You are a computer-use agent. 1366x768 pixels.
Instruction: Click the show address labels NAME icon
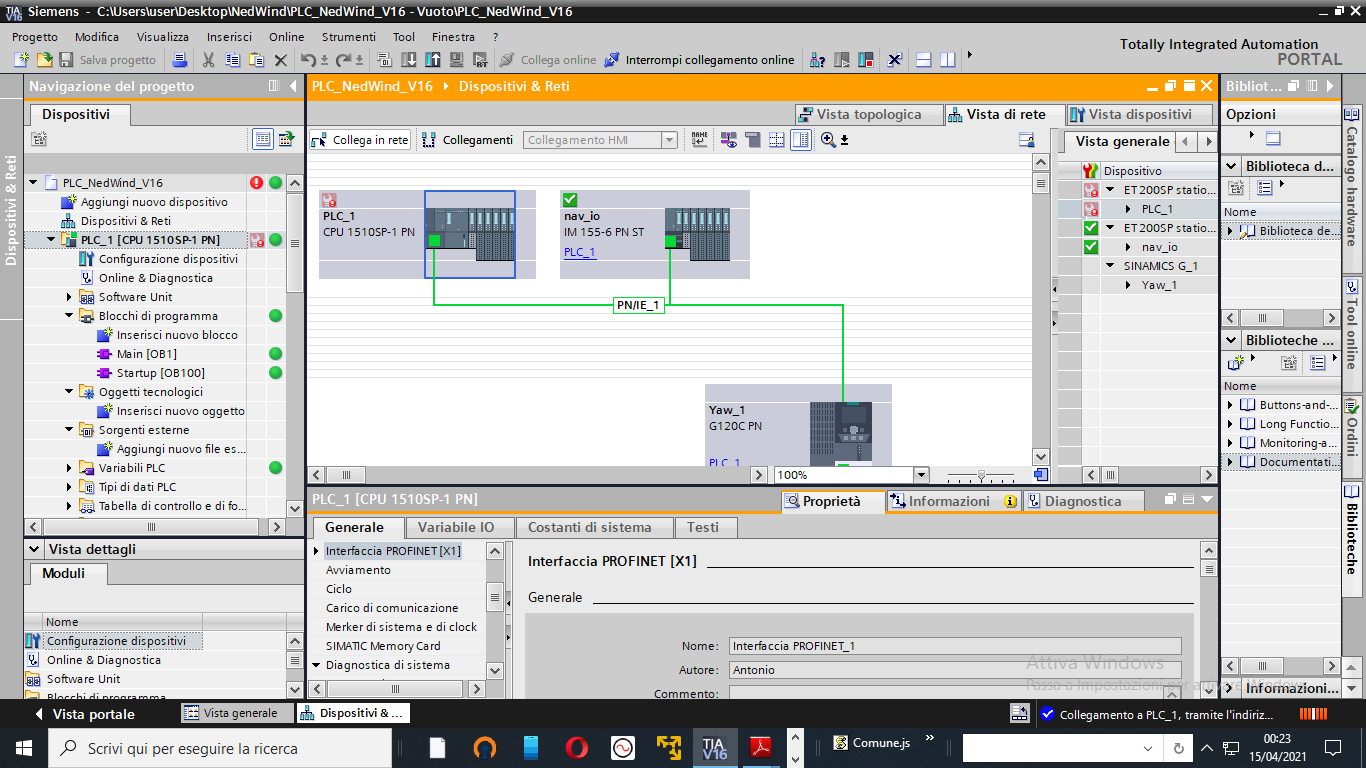point(699,140)
